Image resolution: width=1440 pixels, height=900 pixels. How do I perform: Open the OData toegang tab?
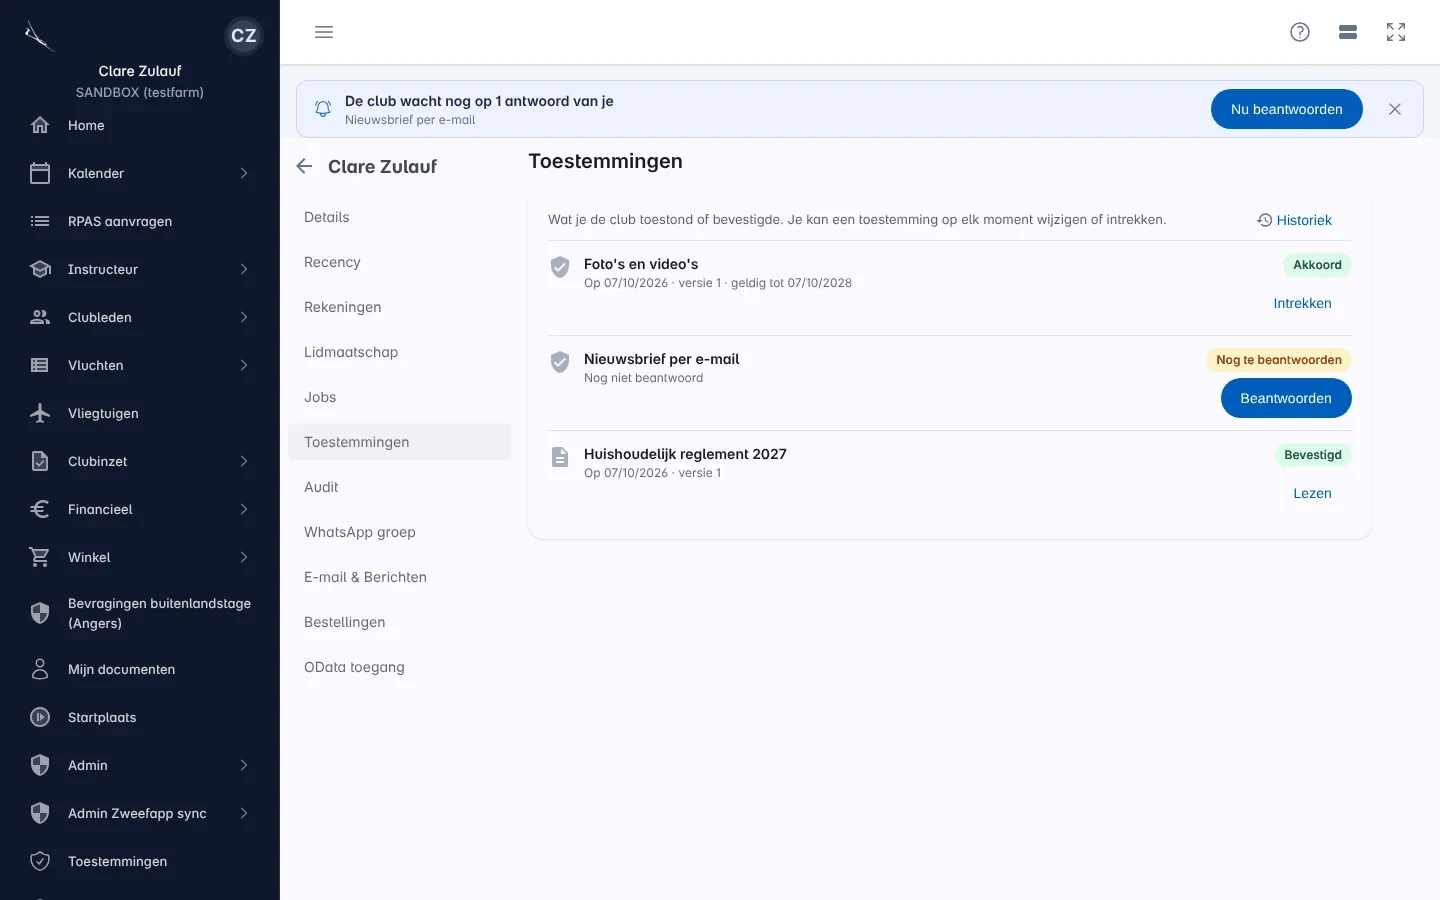click(x=399, y=667)
